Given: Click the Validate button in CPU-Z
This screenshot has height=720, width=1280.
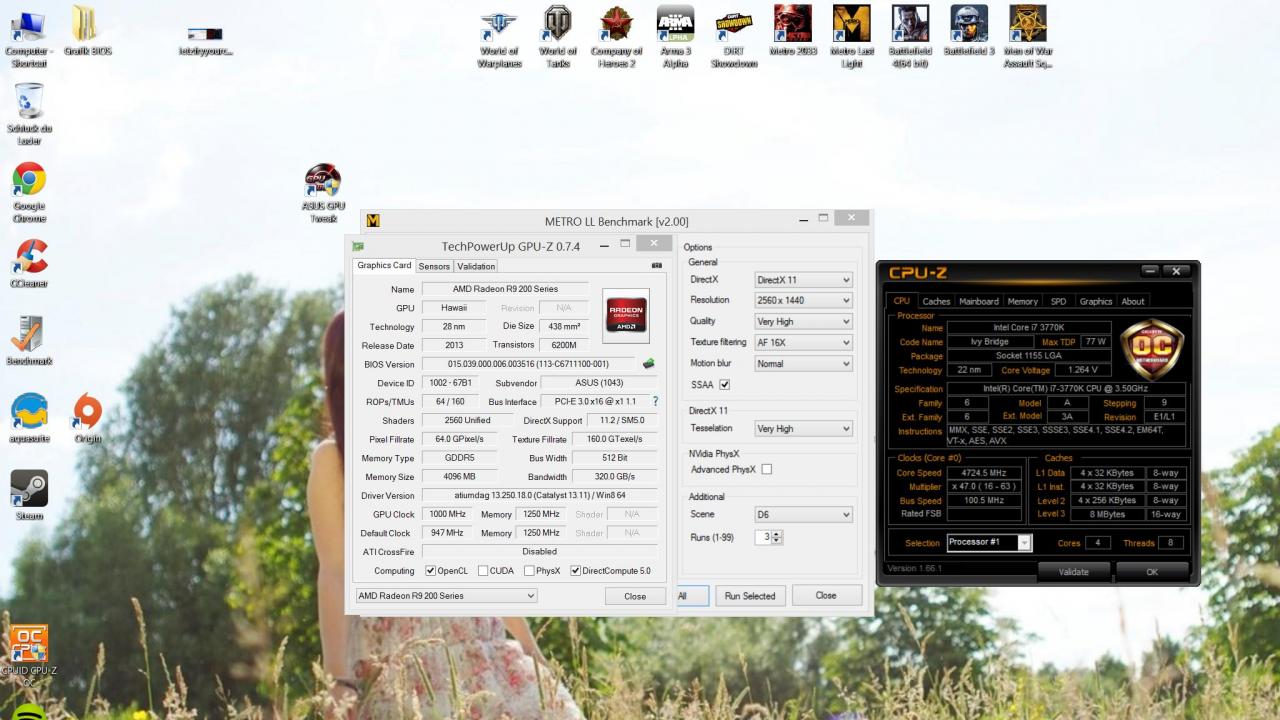Looking at the screenshot, I should [x=1073, y=572].
